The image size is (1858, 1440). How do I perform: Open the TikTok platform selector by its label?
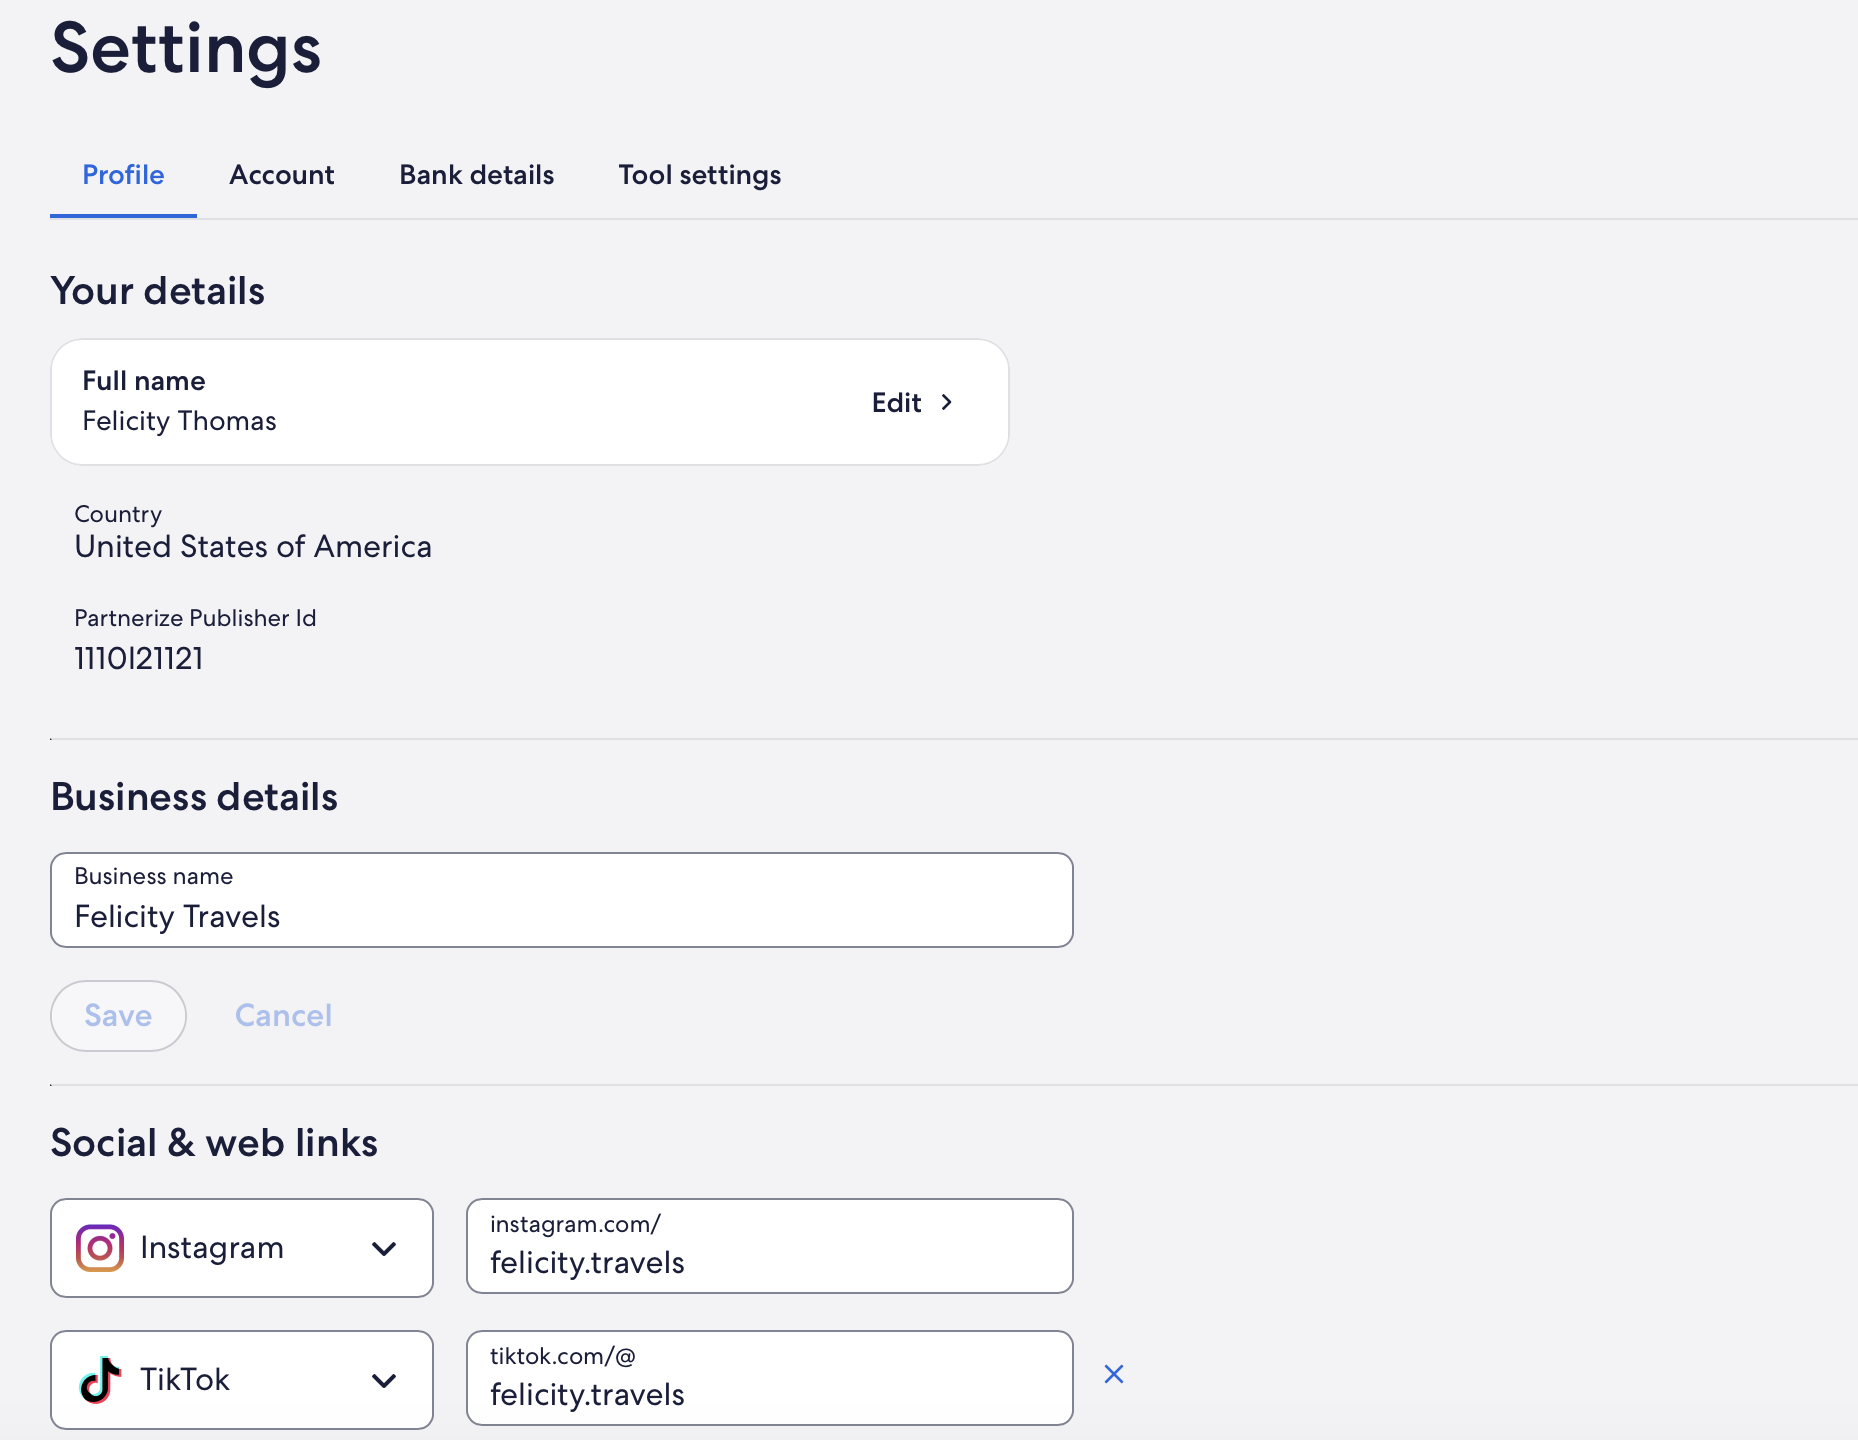[185, 1380]
